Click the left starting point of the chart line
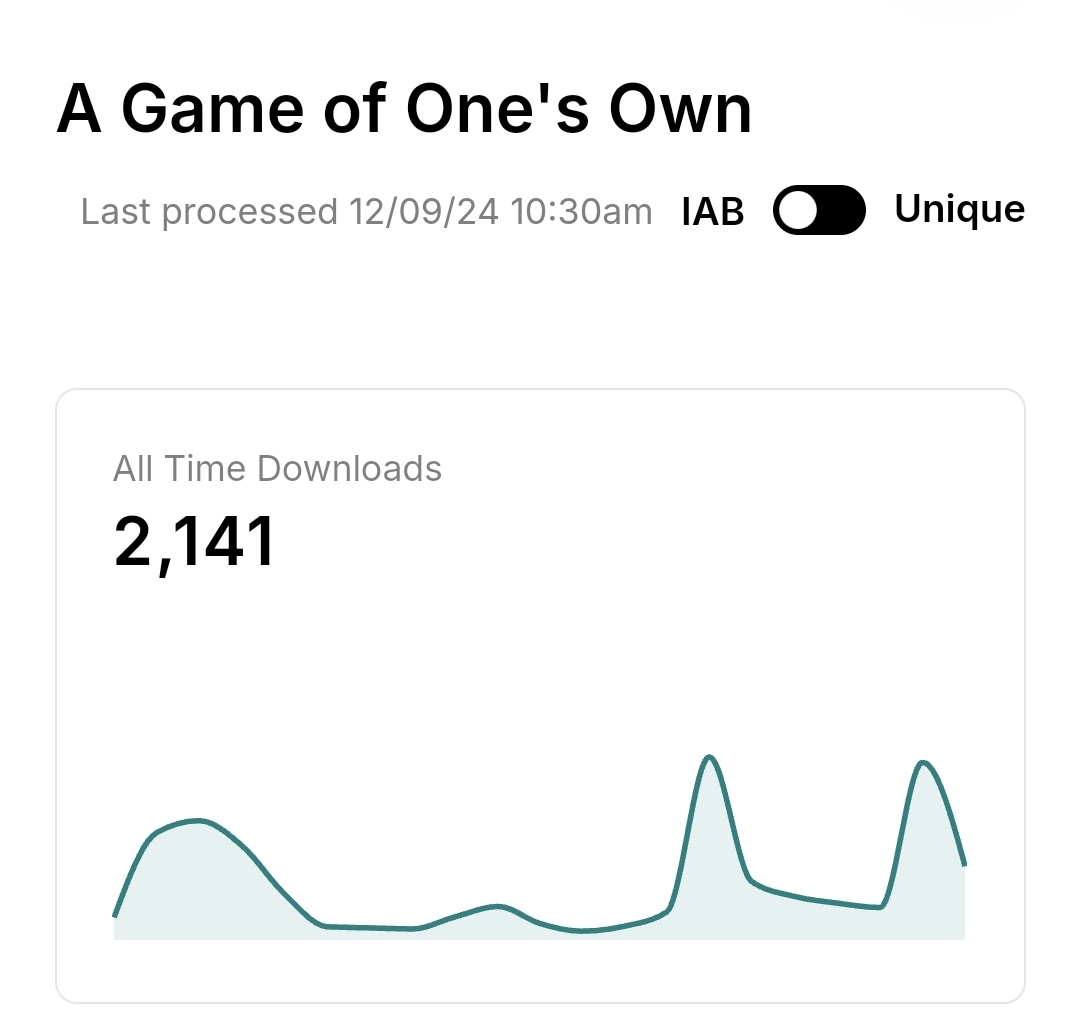The image size is (1080, 1012). [115, 915]
